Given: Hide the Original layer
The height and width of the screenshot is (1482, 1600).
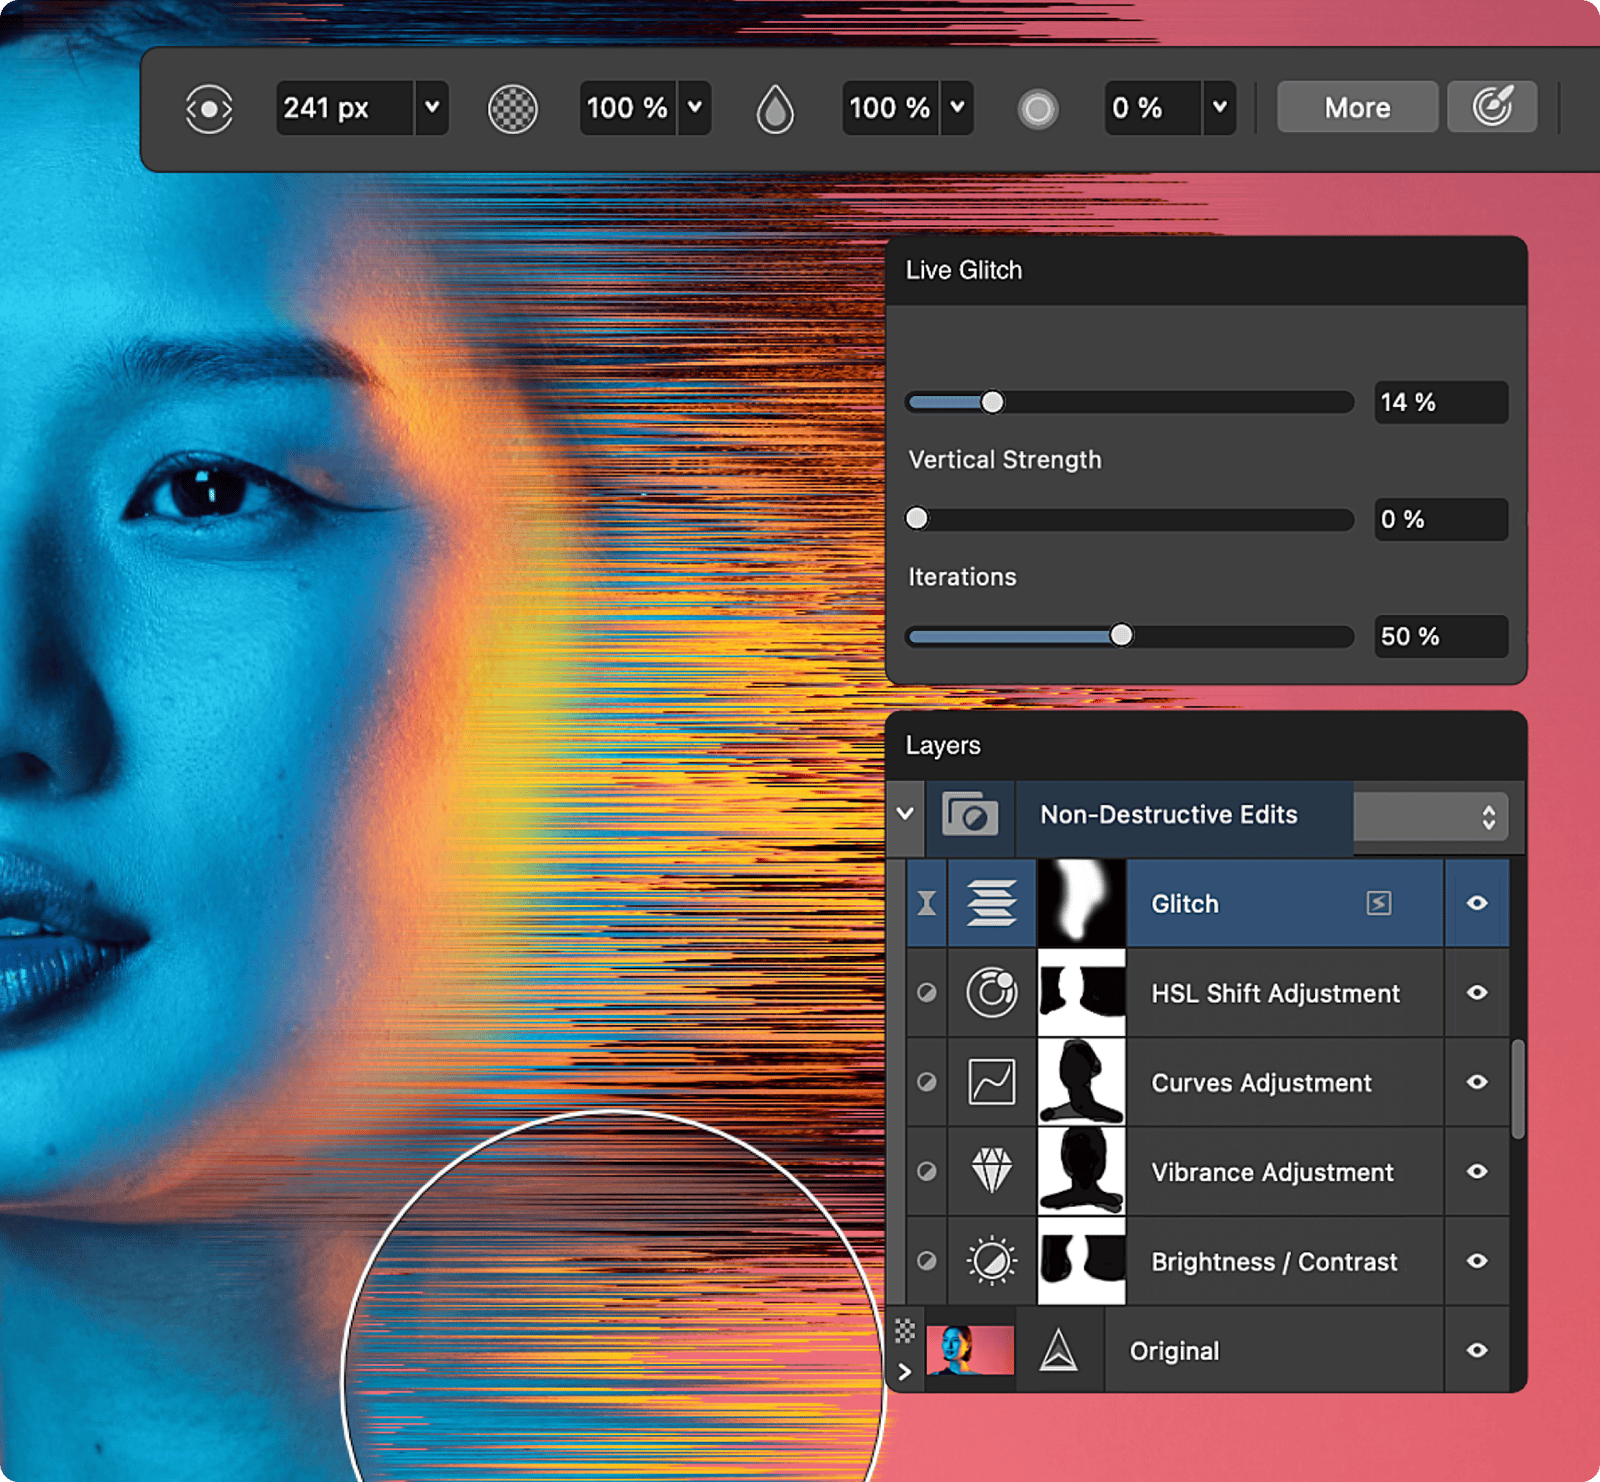Looking at the screenshot, I should [x=1477, y=1350].
